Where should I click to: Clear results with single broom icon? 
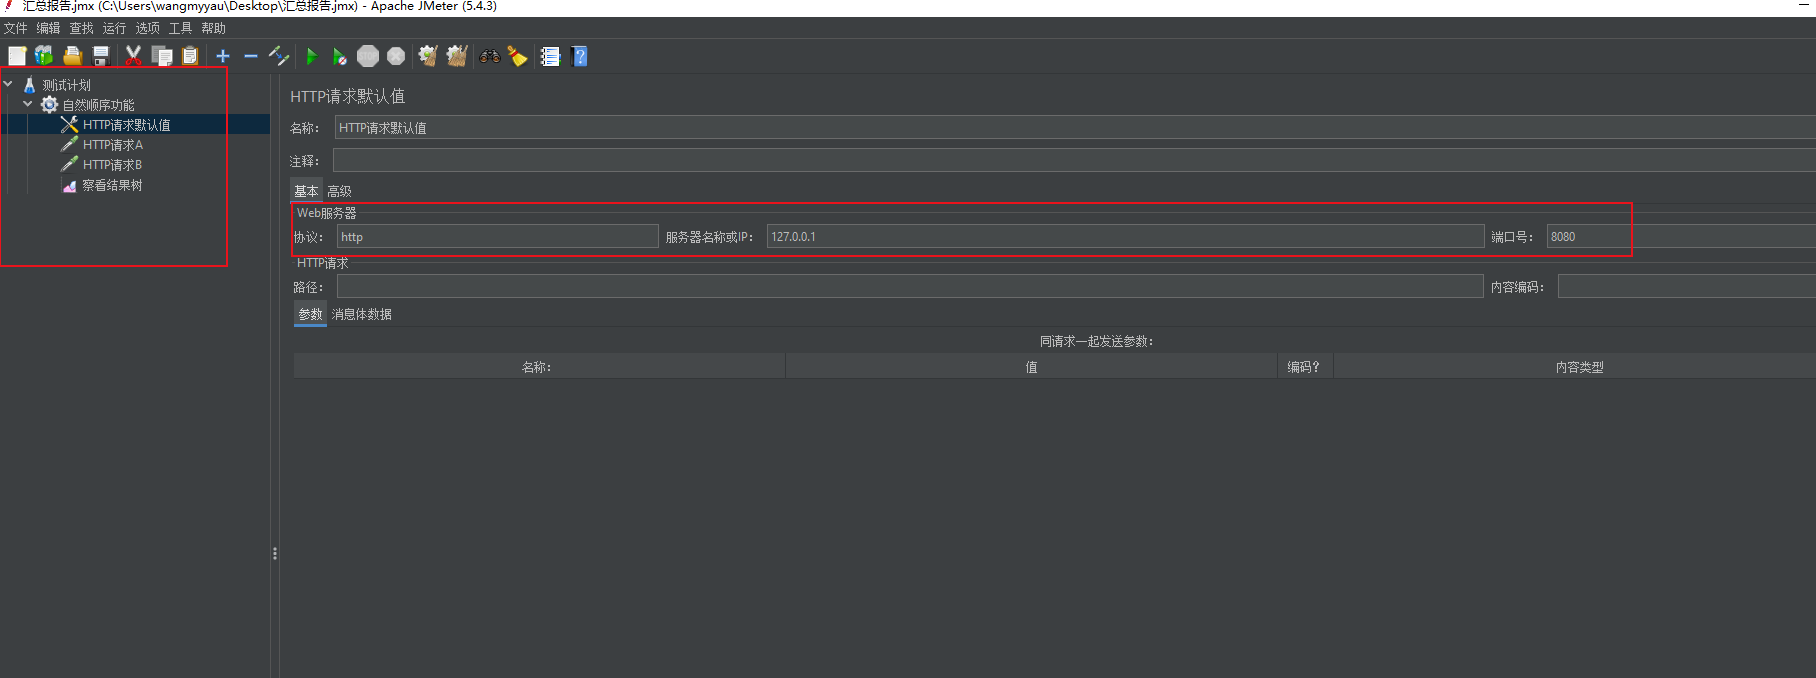tap(428, 56)
